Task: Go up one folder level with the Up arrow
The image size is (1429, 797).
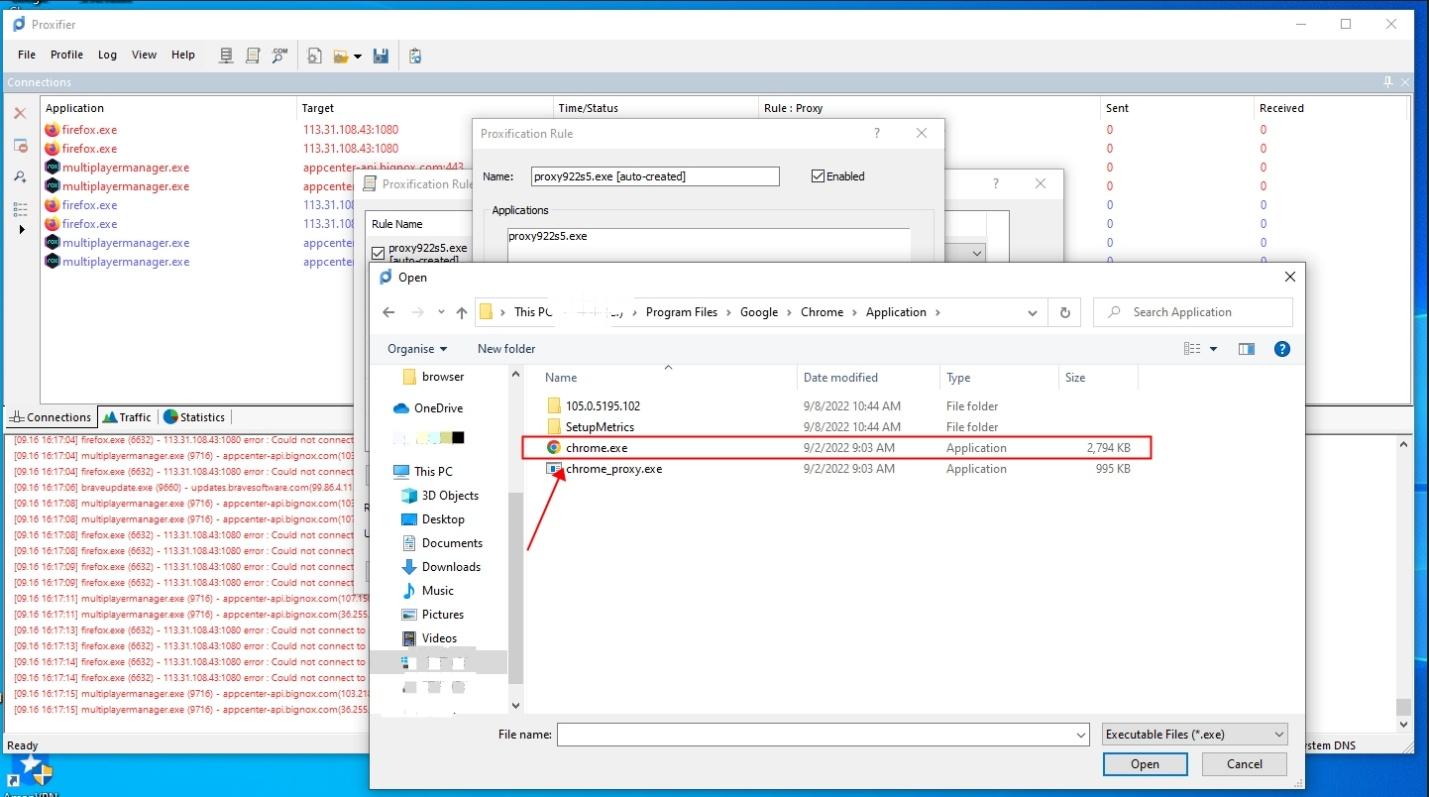Action: pos(461,312)
